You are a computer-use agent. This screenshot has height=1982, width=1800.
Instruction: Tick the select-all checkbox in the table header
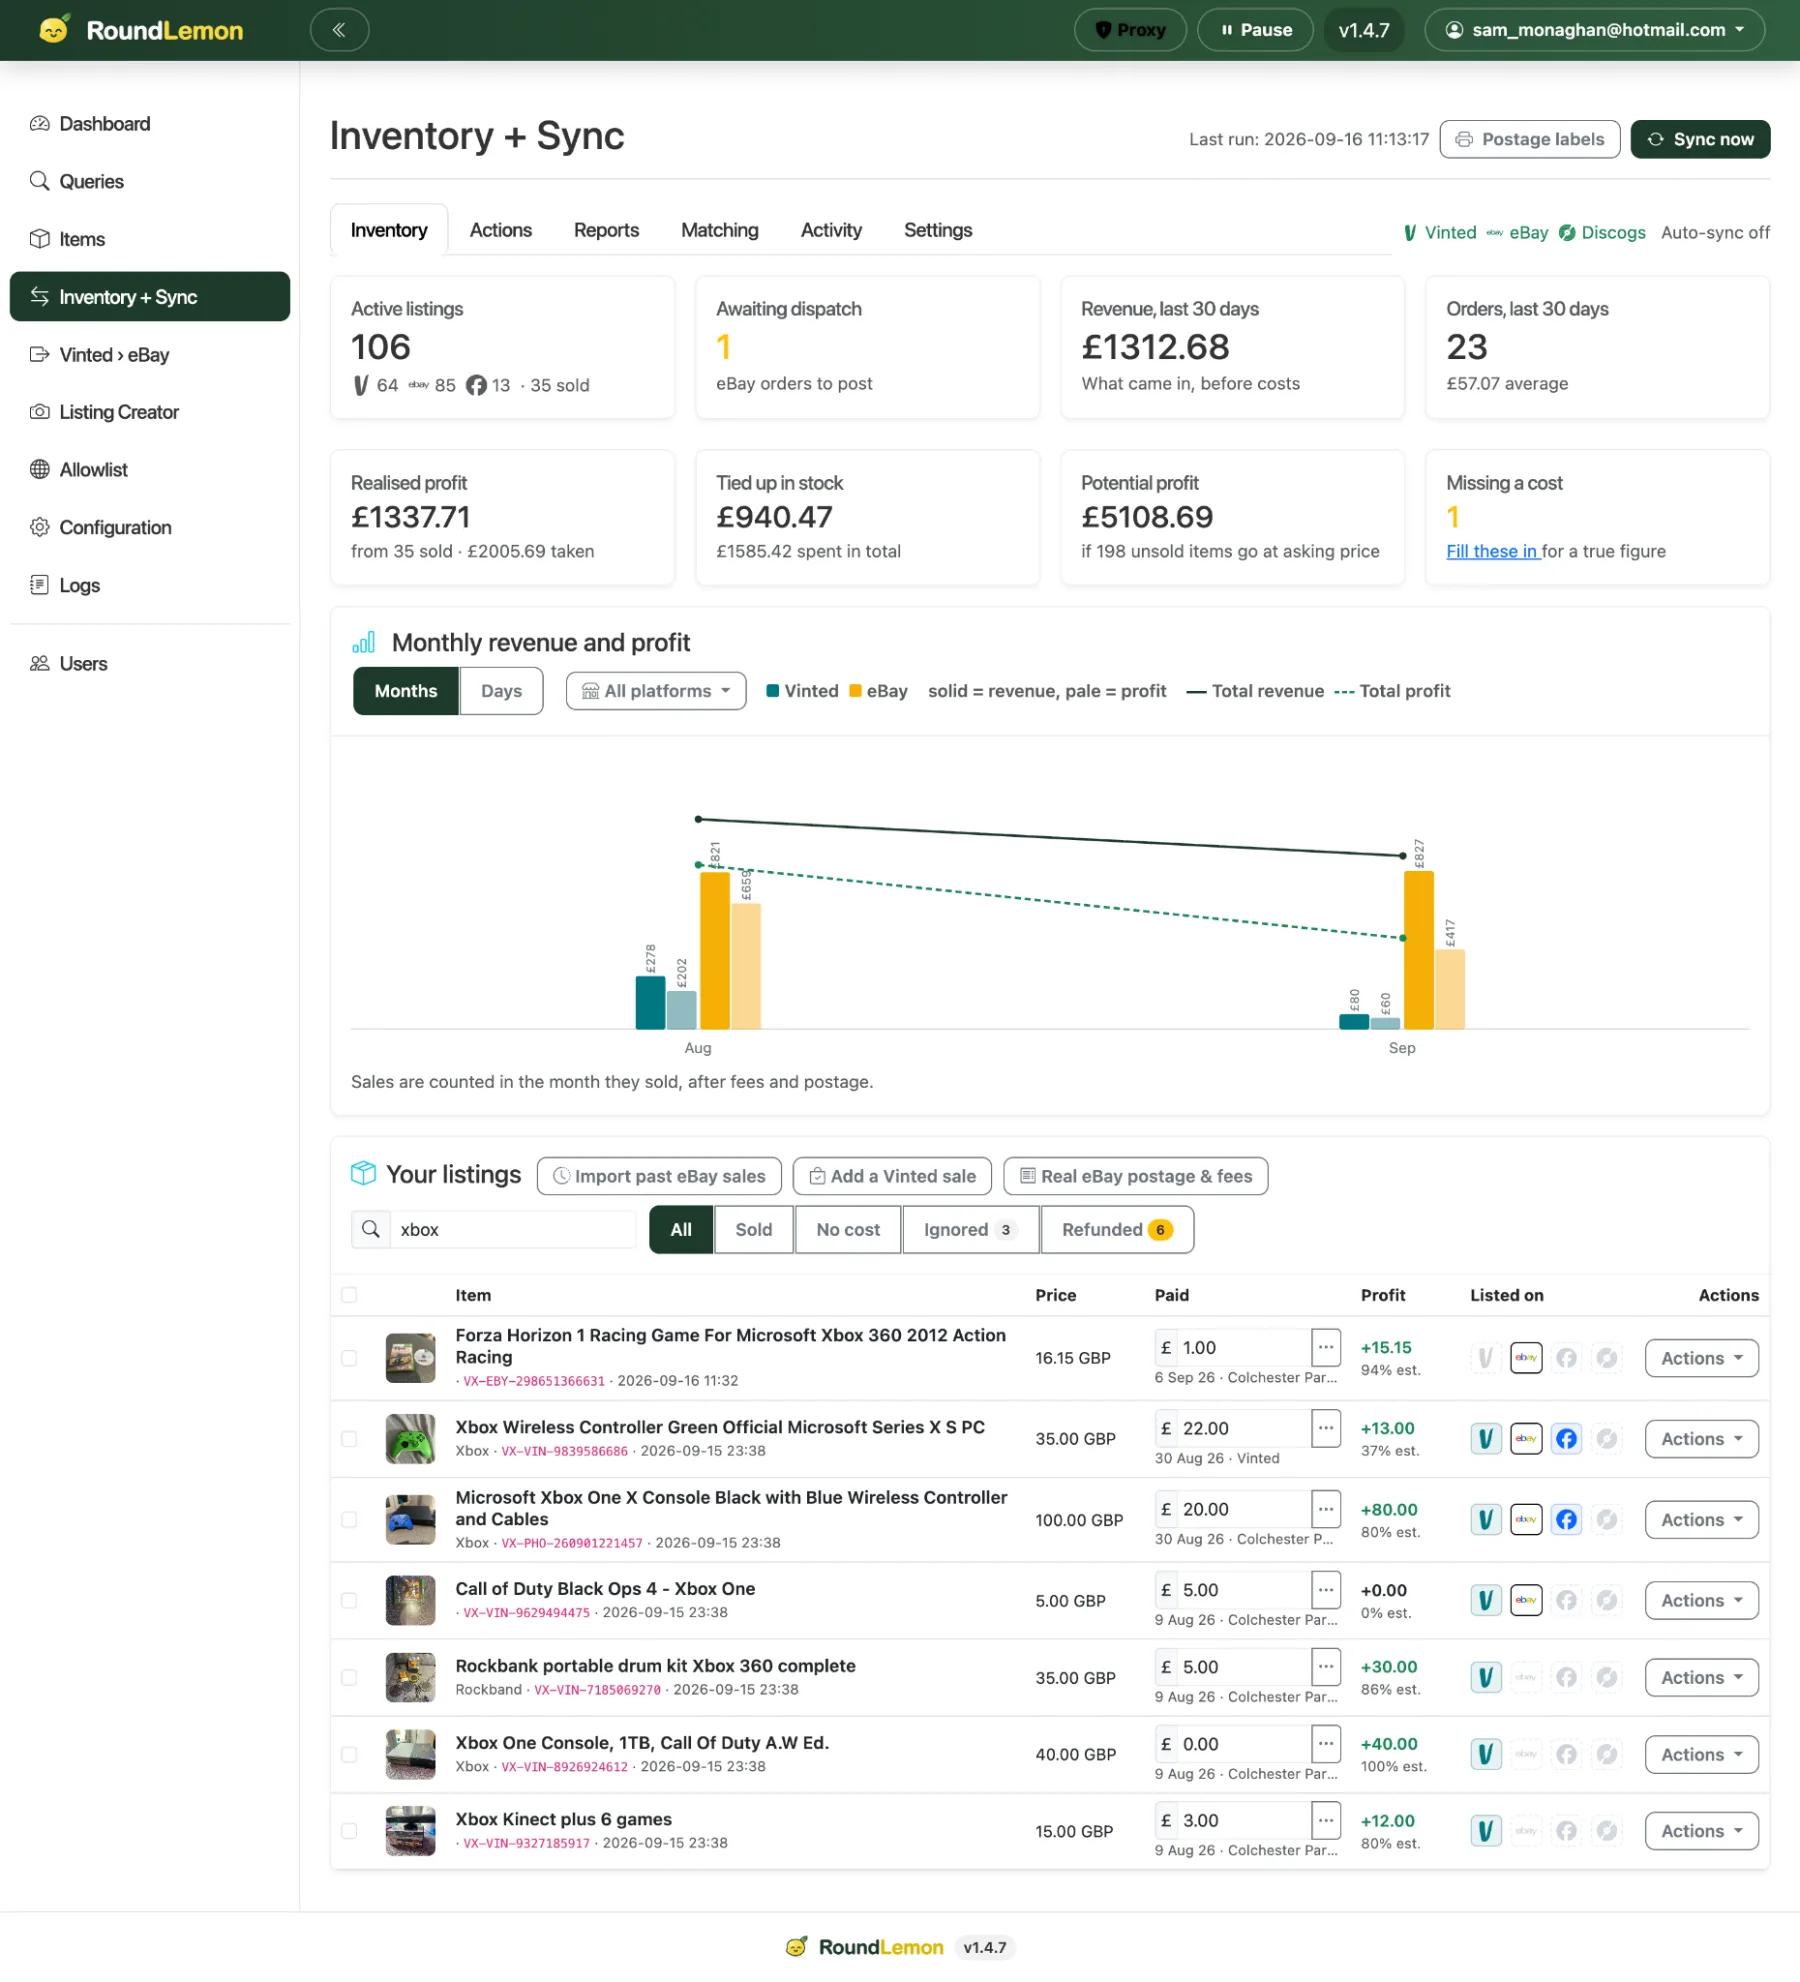(x=349, y=1295)
